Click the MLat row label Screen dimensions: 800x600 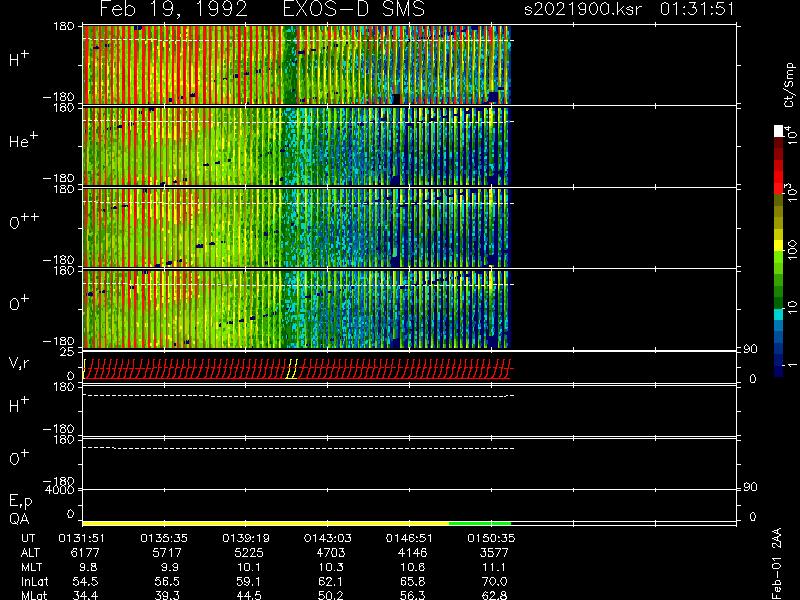34,595
